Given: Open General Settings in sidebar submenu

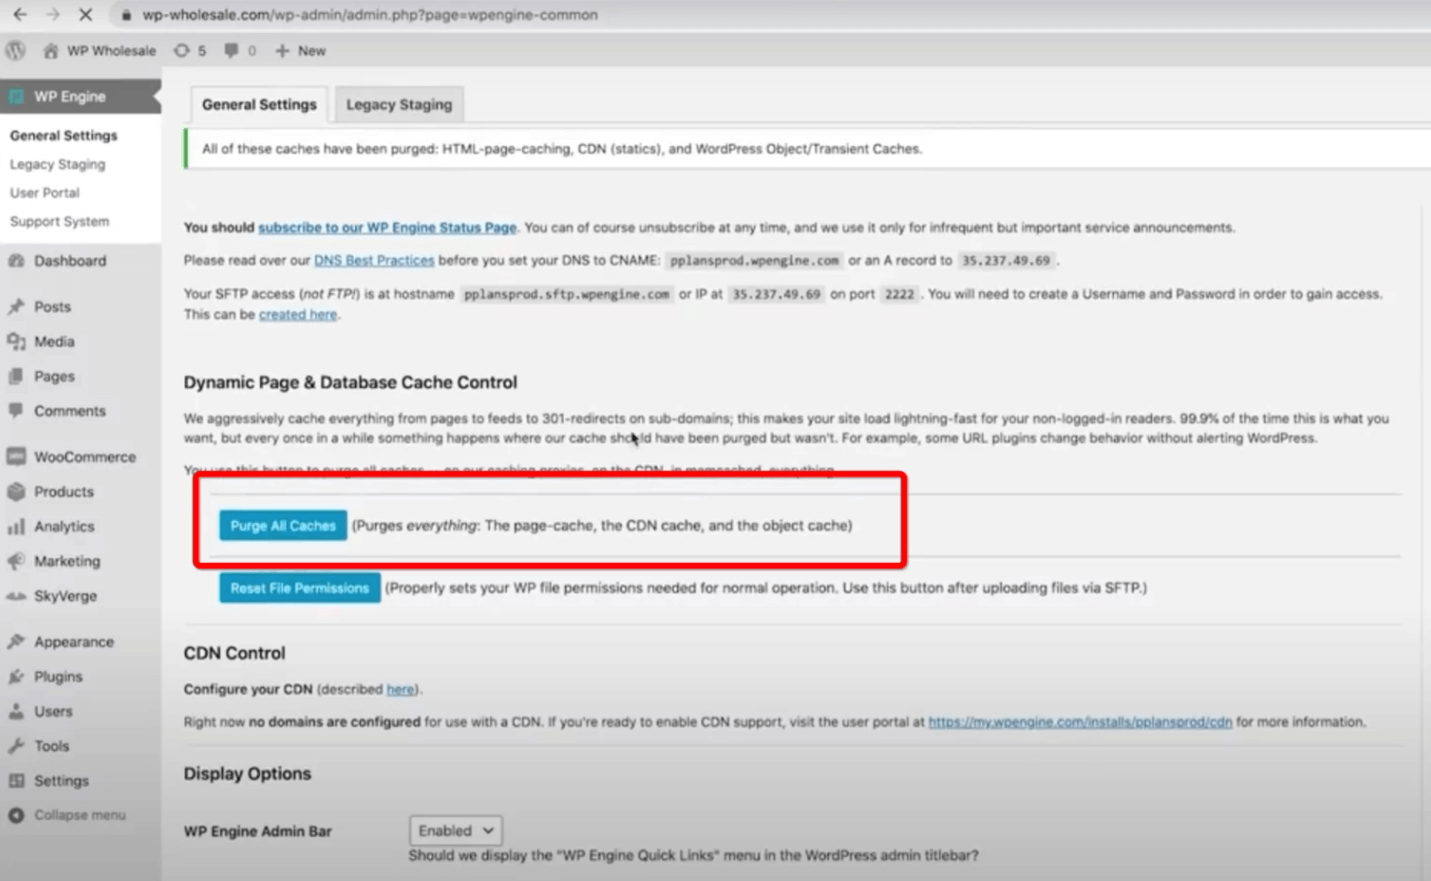Looking at the screenshot, I should (63, 135).
